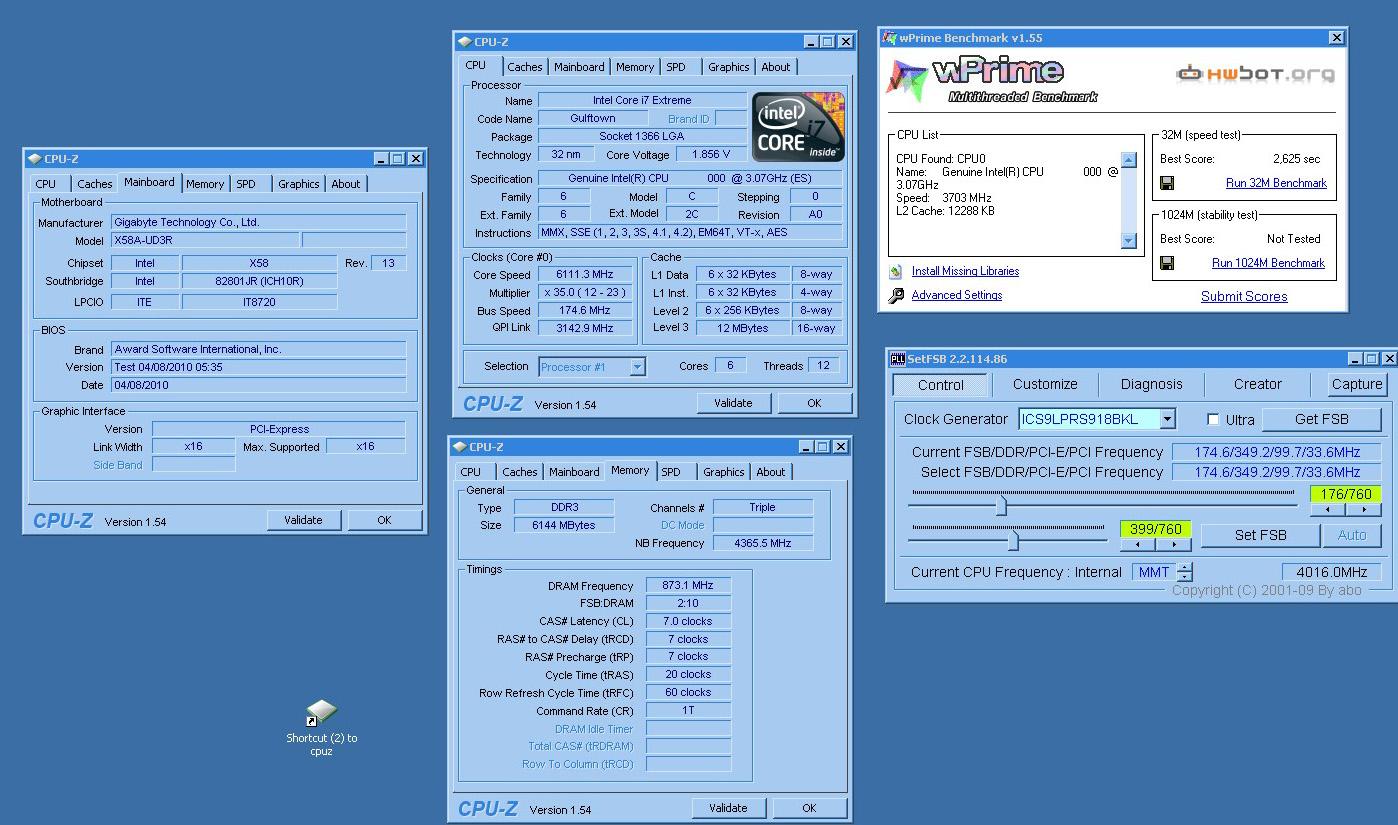This screenshot has width=1398, height=825.
Task: Click the Current CPU Frequency field 4016.0MHz
Action: [1331, 572]
